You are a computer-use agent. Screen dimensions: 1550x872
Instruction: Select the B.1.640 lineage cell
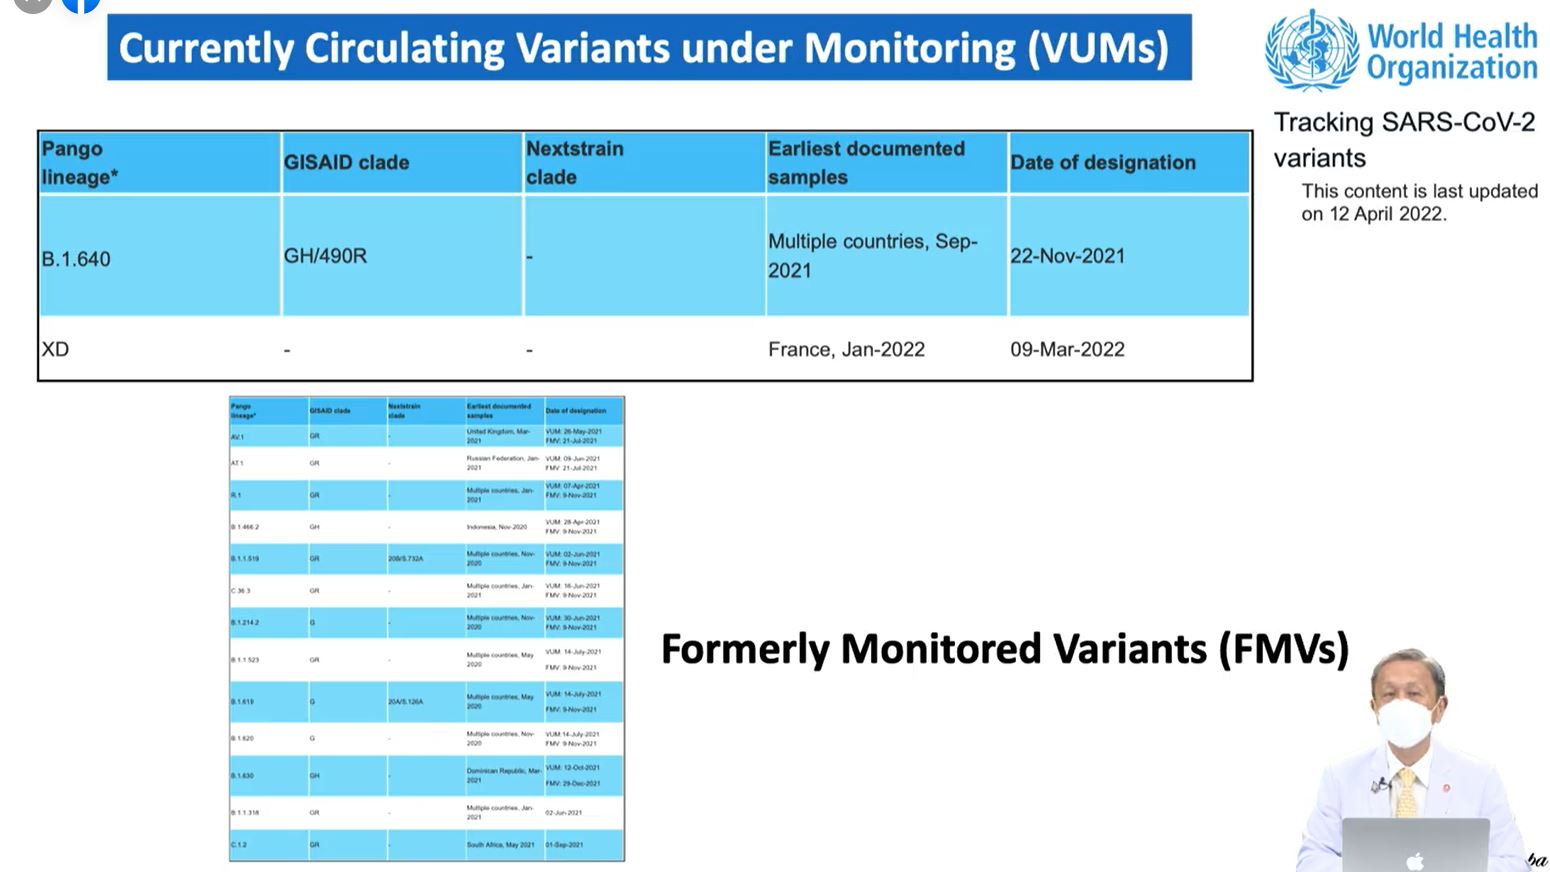tap(76, 259)
